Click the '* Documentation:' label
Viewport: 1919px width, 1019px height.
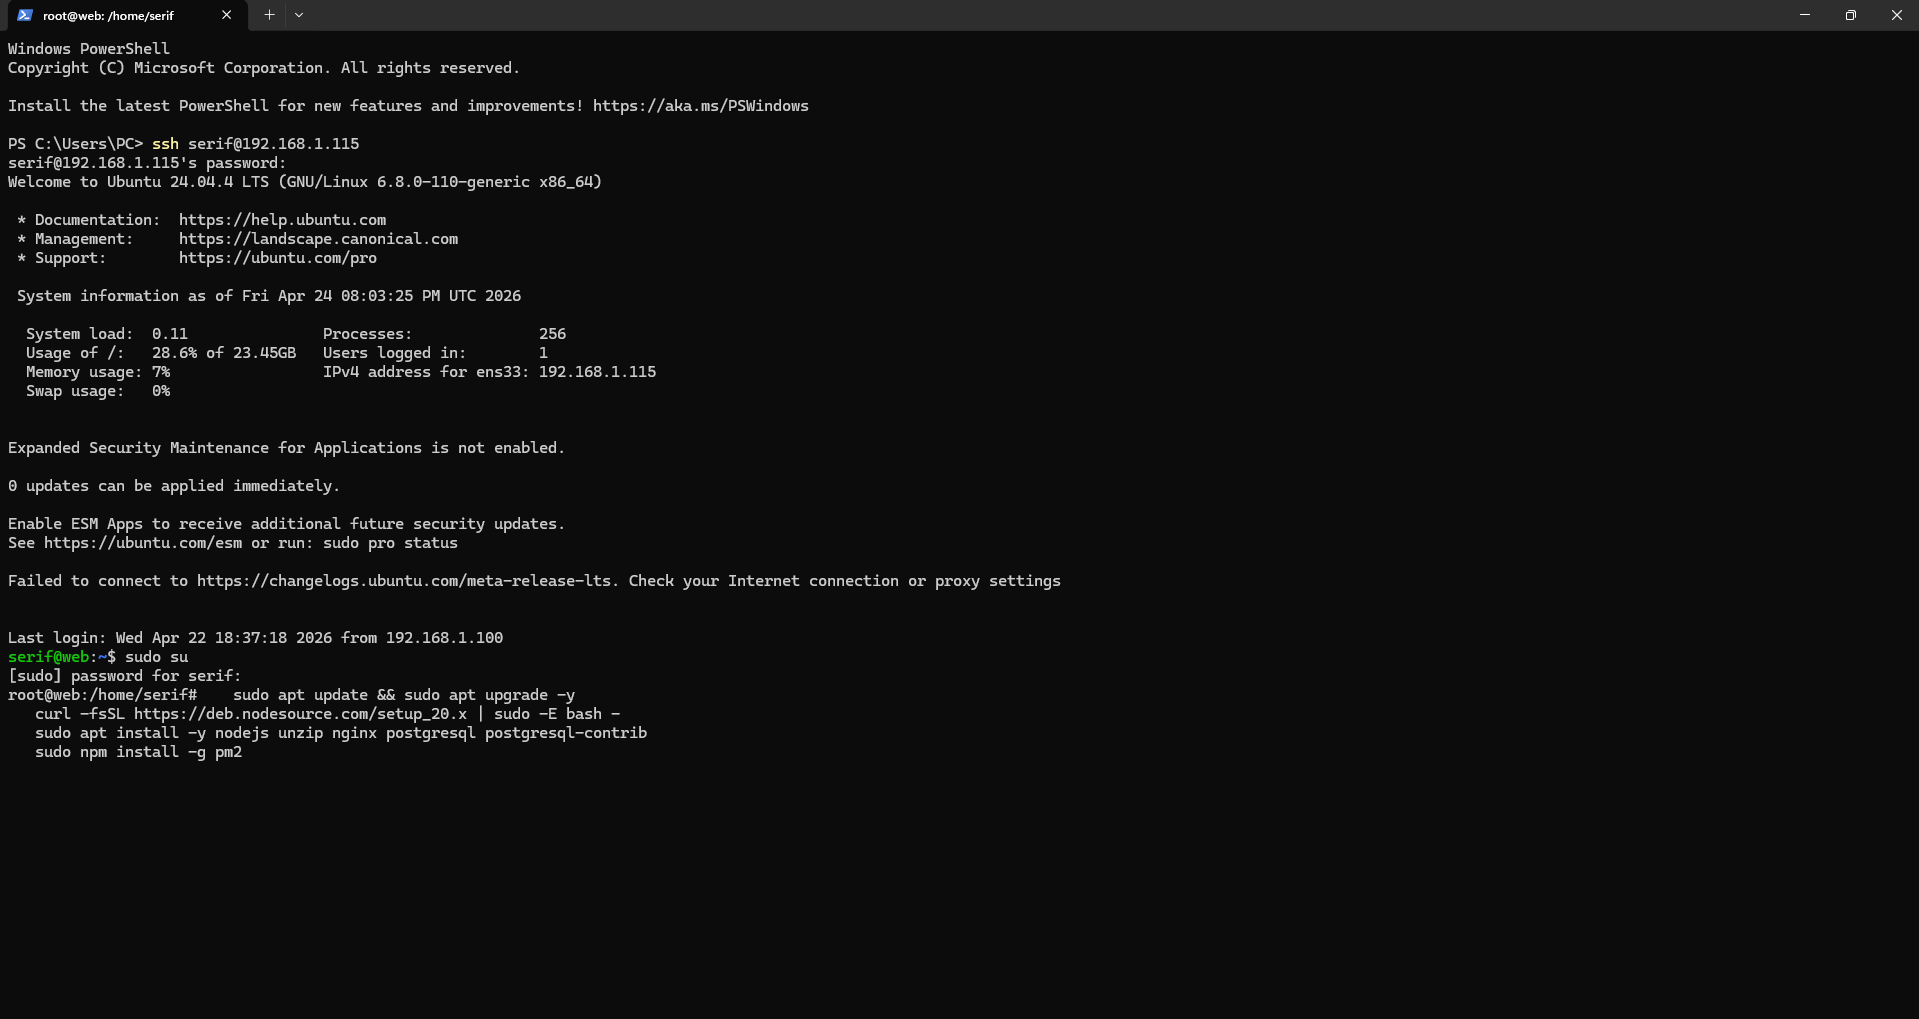pos(88,220)
